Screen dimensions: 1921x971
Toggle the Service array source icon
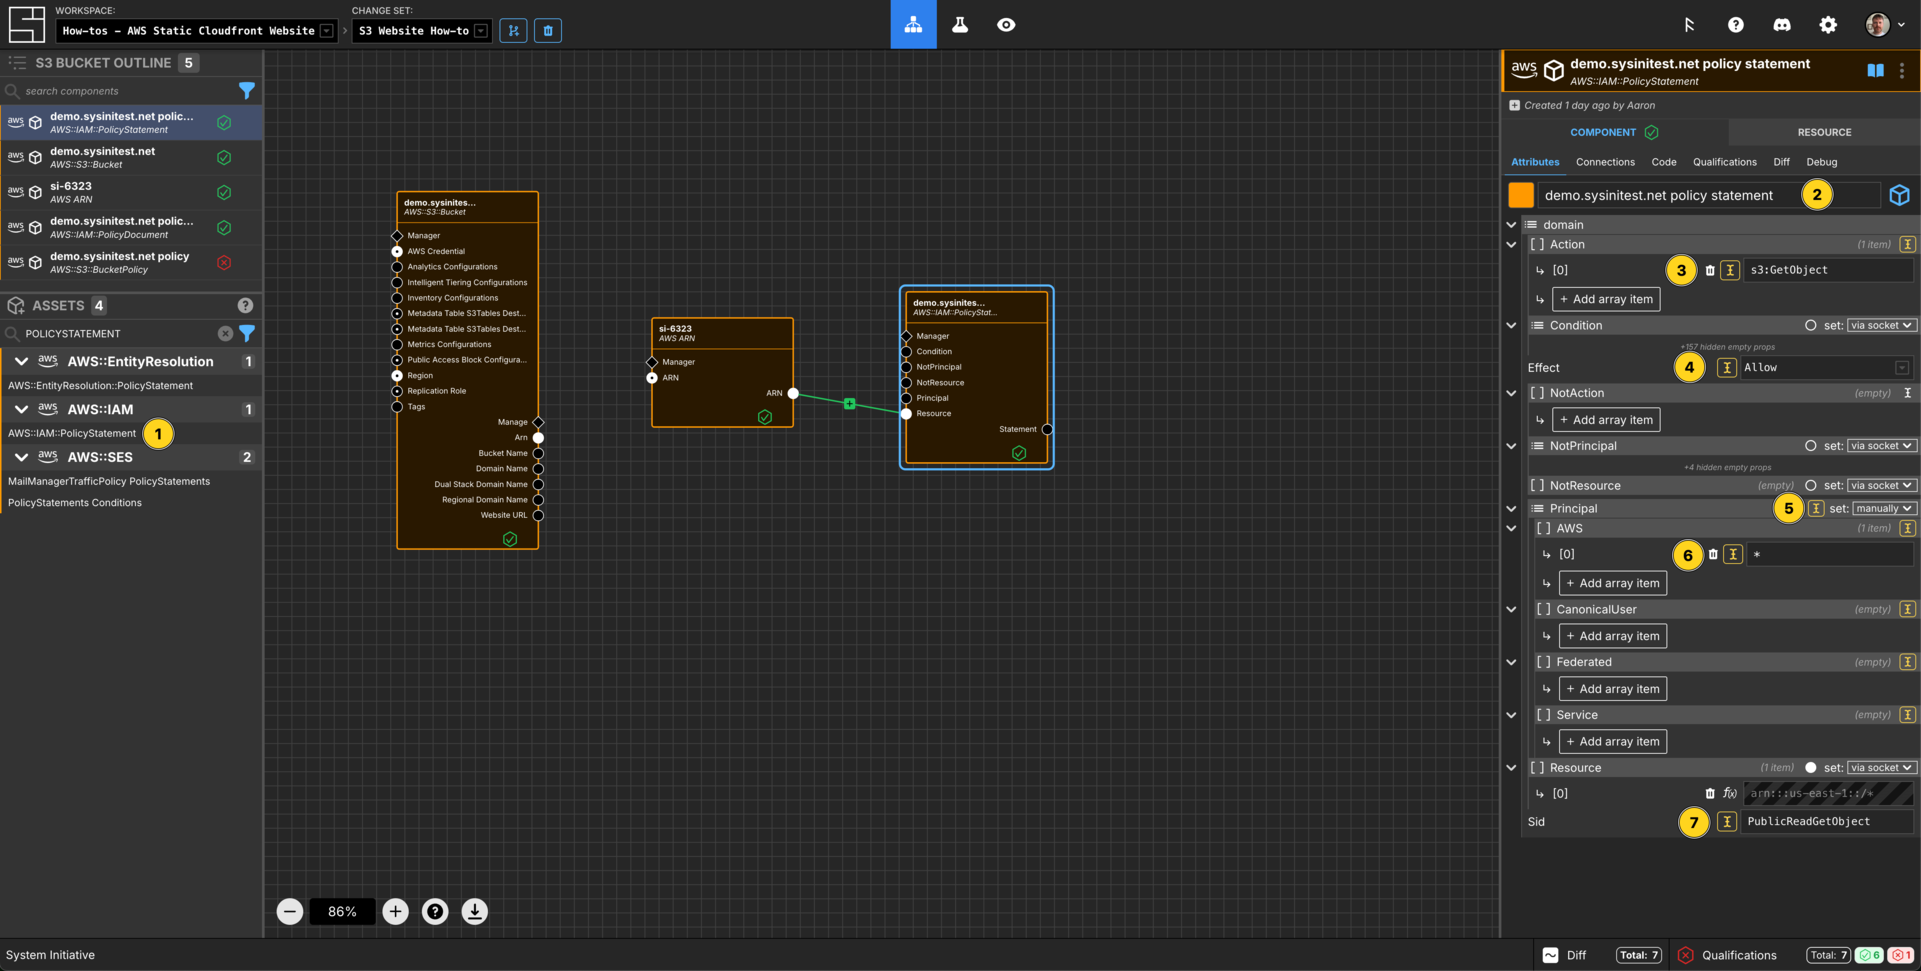click(1908, 715)
